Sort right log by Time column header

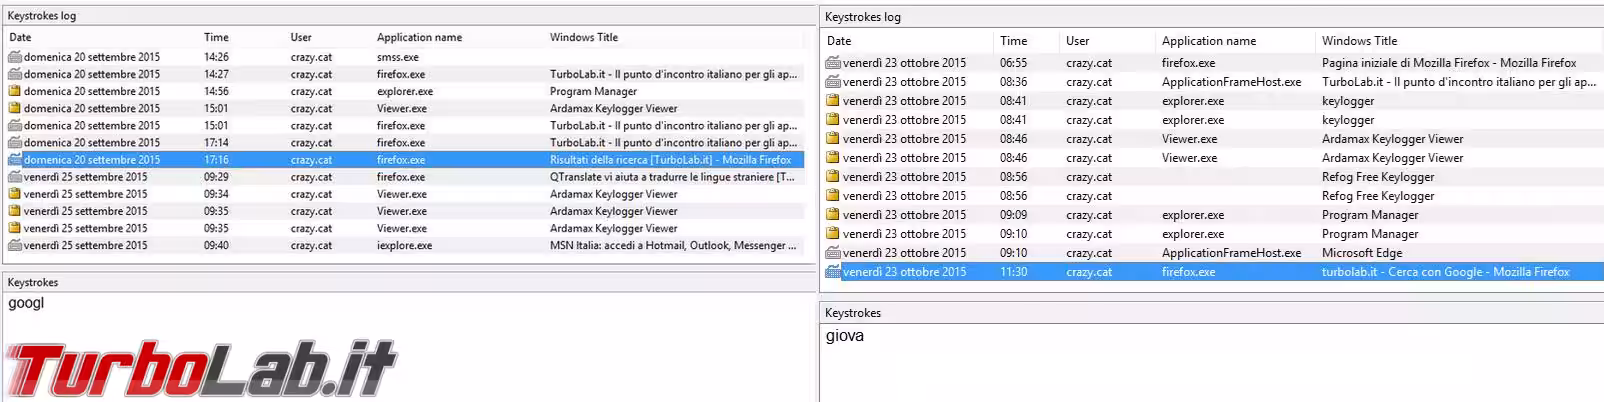(x=1013, y=41)
